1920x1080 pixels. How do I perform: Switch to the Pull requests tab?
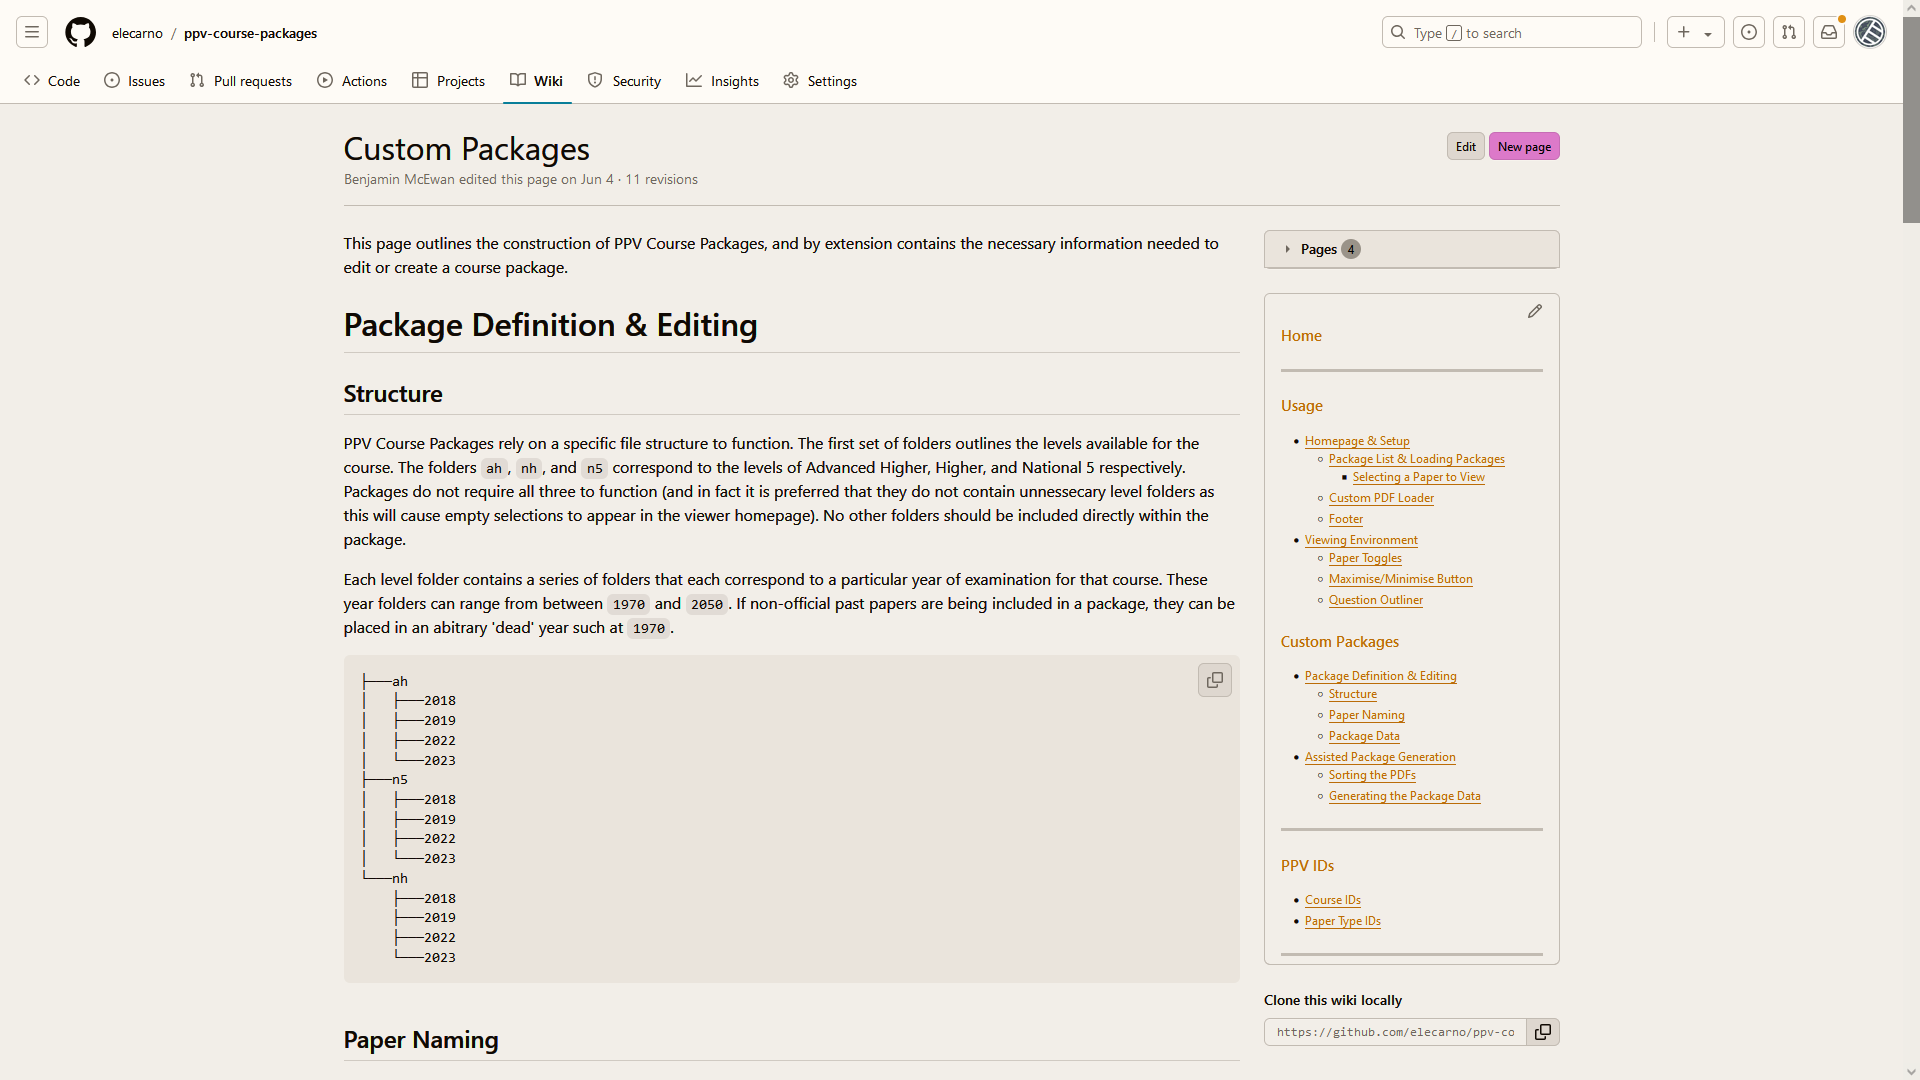[x=240, y=81]
